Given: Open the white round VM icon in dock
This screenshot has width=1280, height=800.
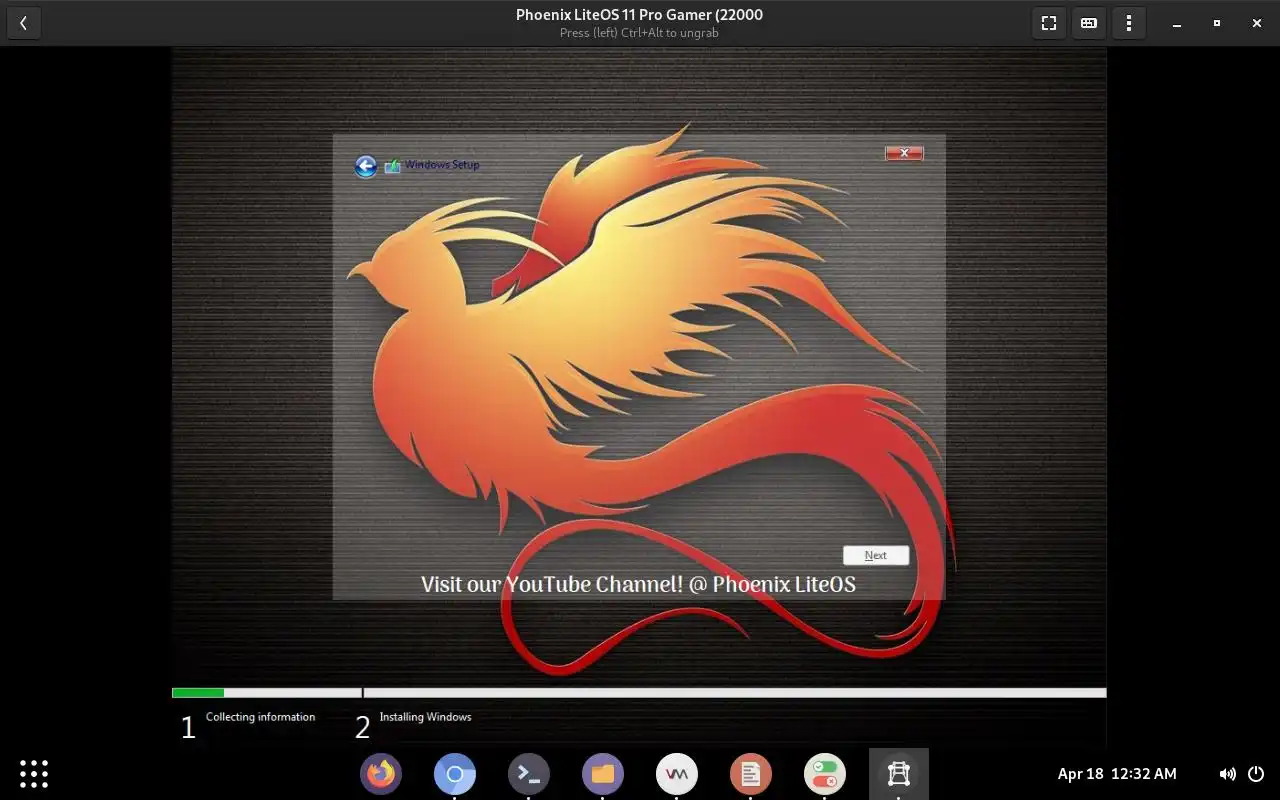Looking at the screenshot, I should [x=677, y=774].
